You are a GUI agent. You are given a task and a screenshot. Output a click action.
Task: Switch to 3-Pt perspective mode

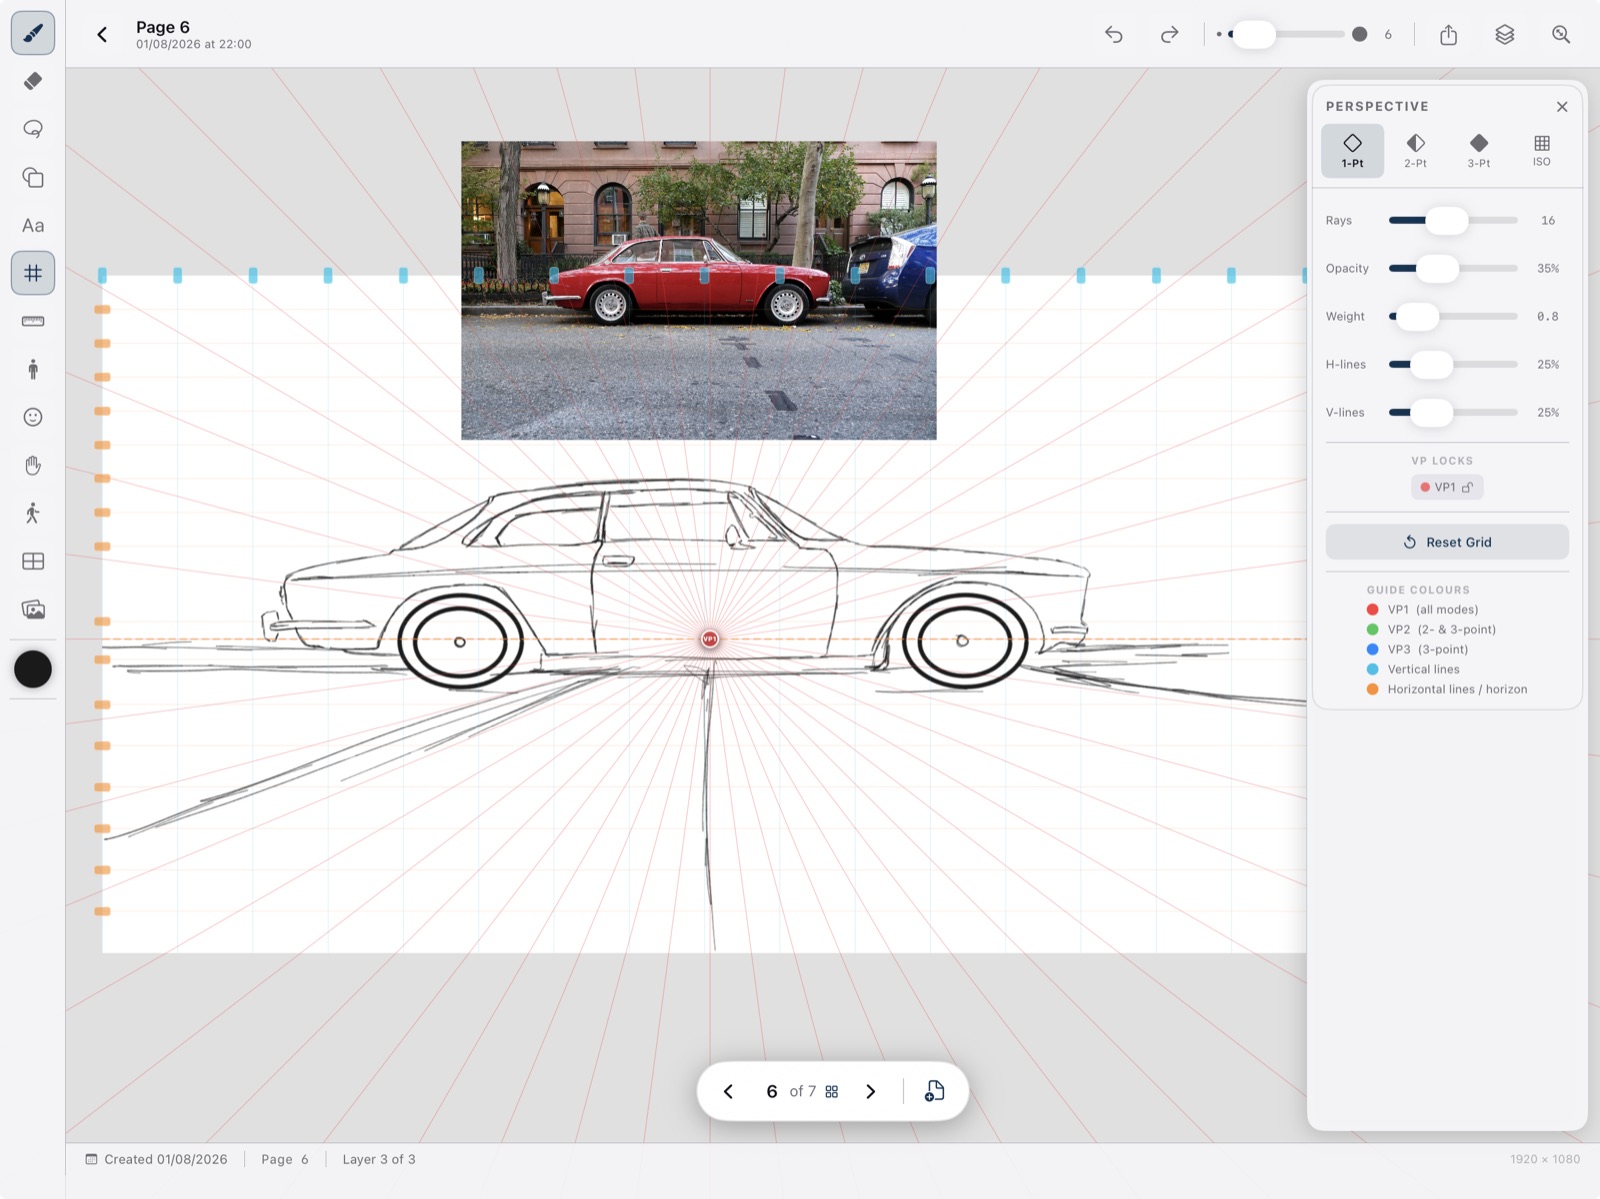point(1478,151)
